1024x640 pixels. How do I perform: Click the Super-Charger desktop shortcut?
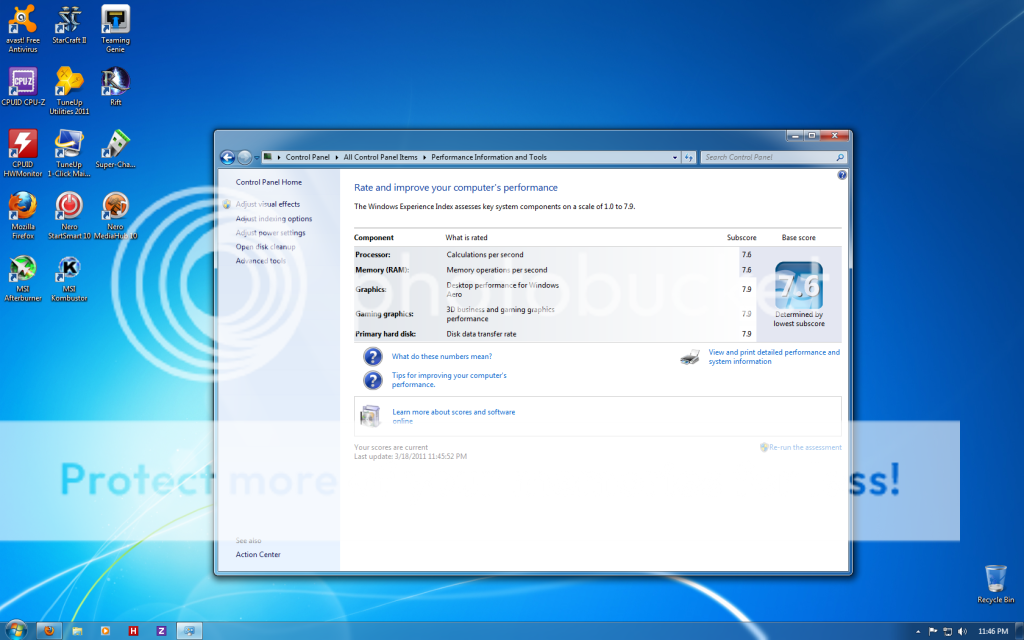[116, 149]
